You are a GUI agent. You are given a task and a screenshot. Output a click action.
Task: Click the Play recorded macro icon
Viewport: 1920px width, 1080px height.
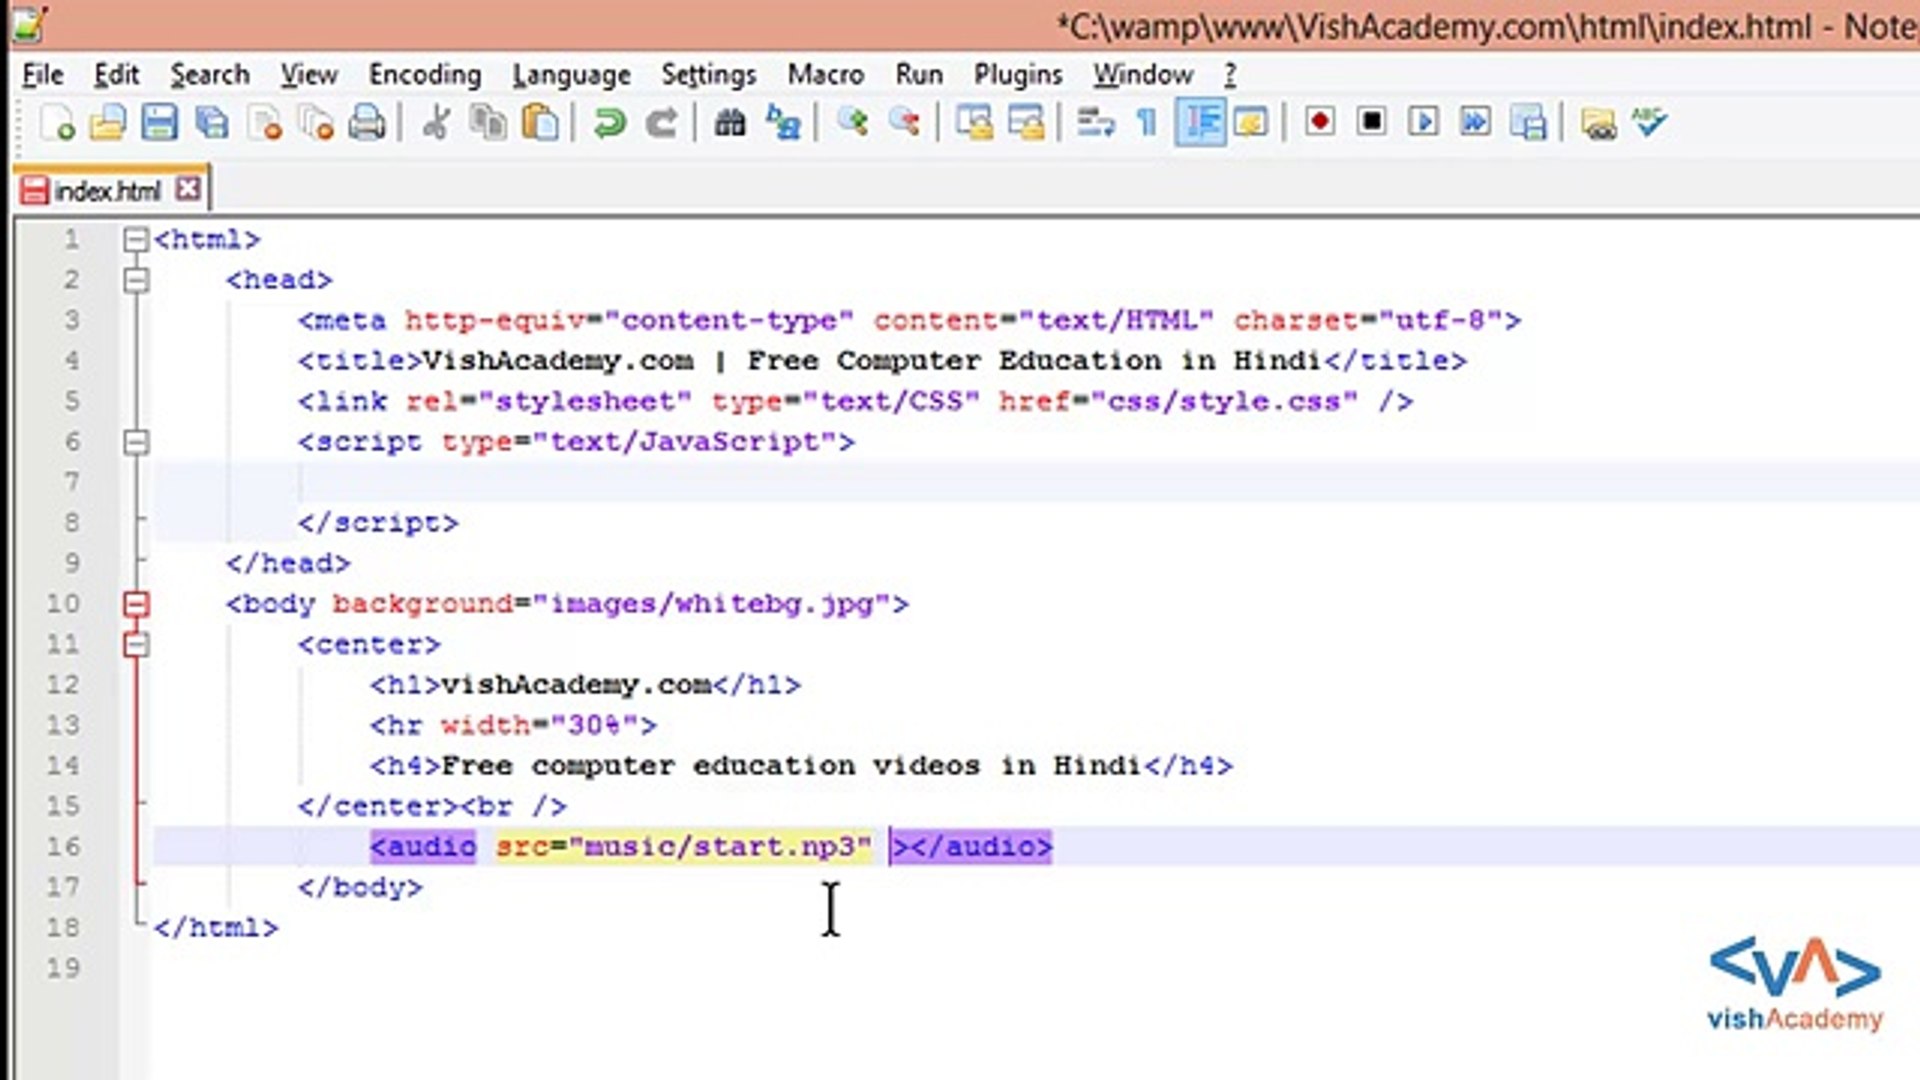click(x=1423, y=122)
